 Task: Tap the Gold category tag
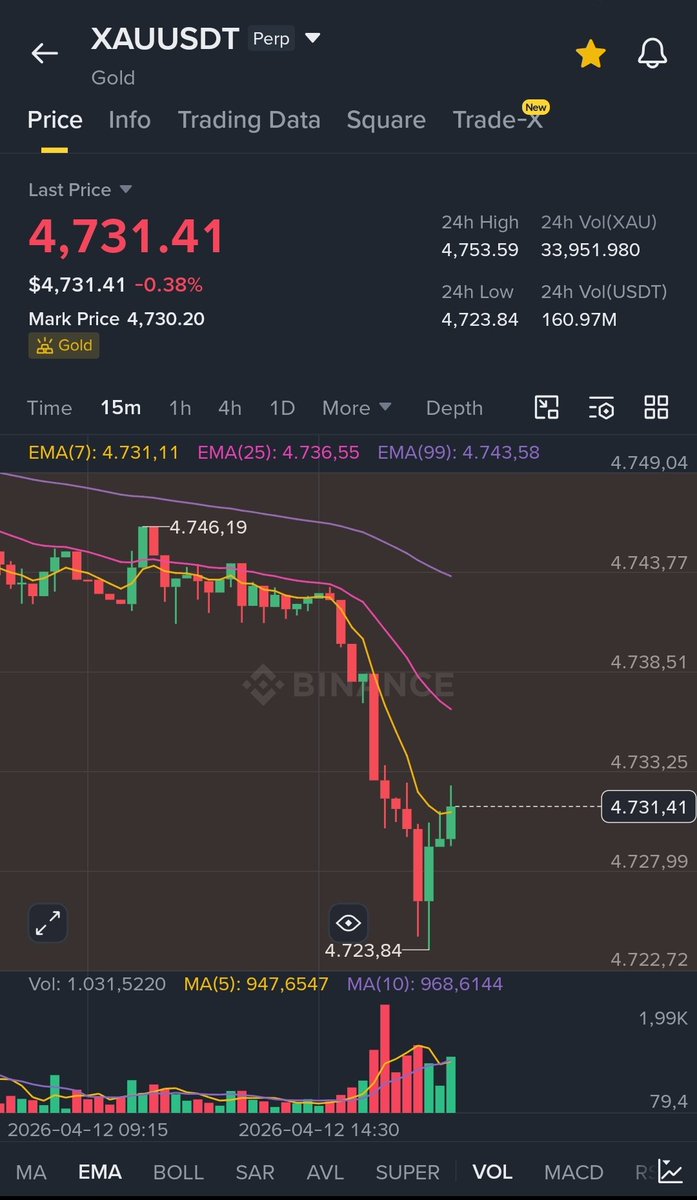64,345
